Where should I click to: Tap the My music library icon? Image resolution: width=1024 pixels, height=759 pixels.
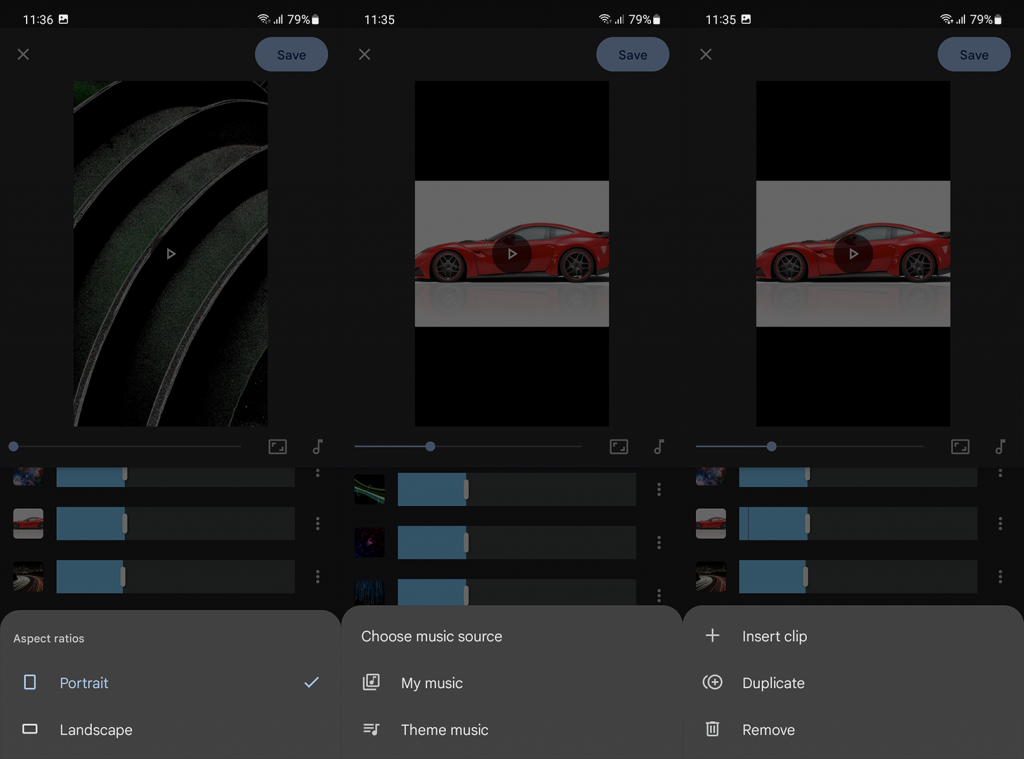371,683
